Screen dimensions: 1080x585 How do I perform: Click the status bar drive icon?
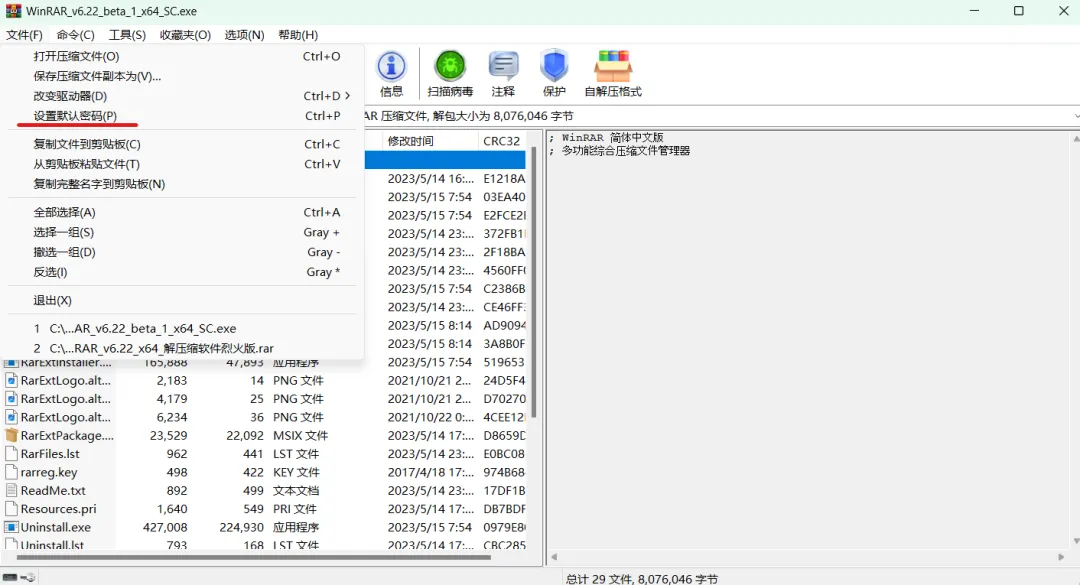10,577
